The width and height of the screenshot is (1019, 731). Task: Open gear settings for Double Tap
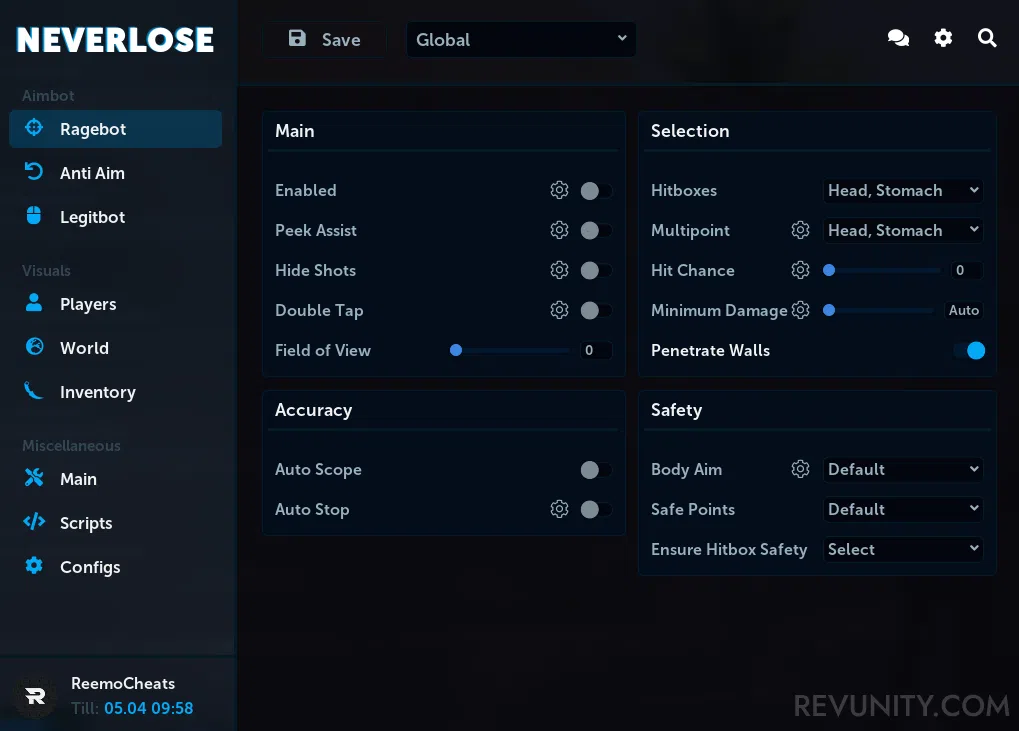[559, 310]
